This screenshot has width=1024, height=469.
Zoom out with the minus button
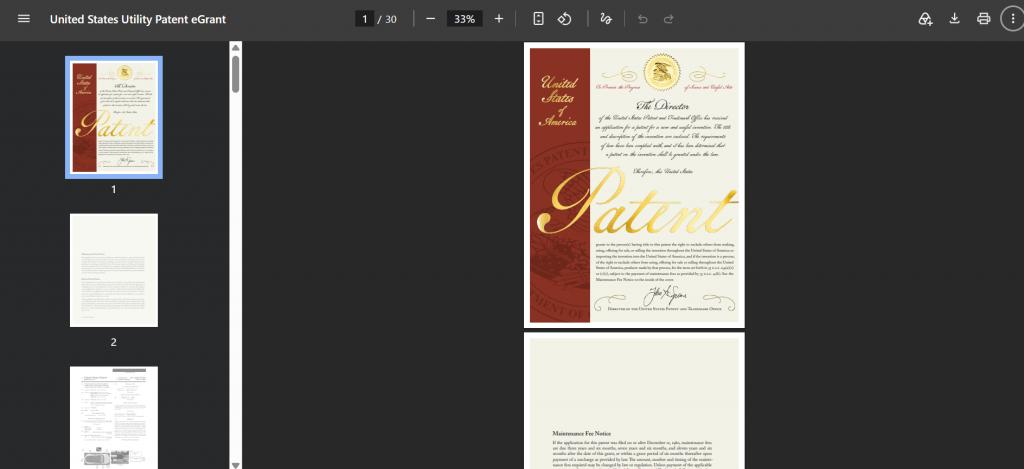(x=430, y=19)
